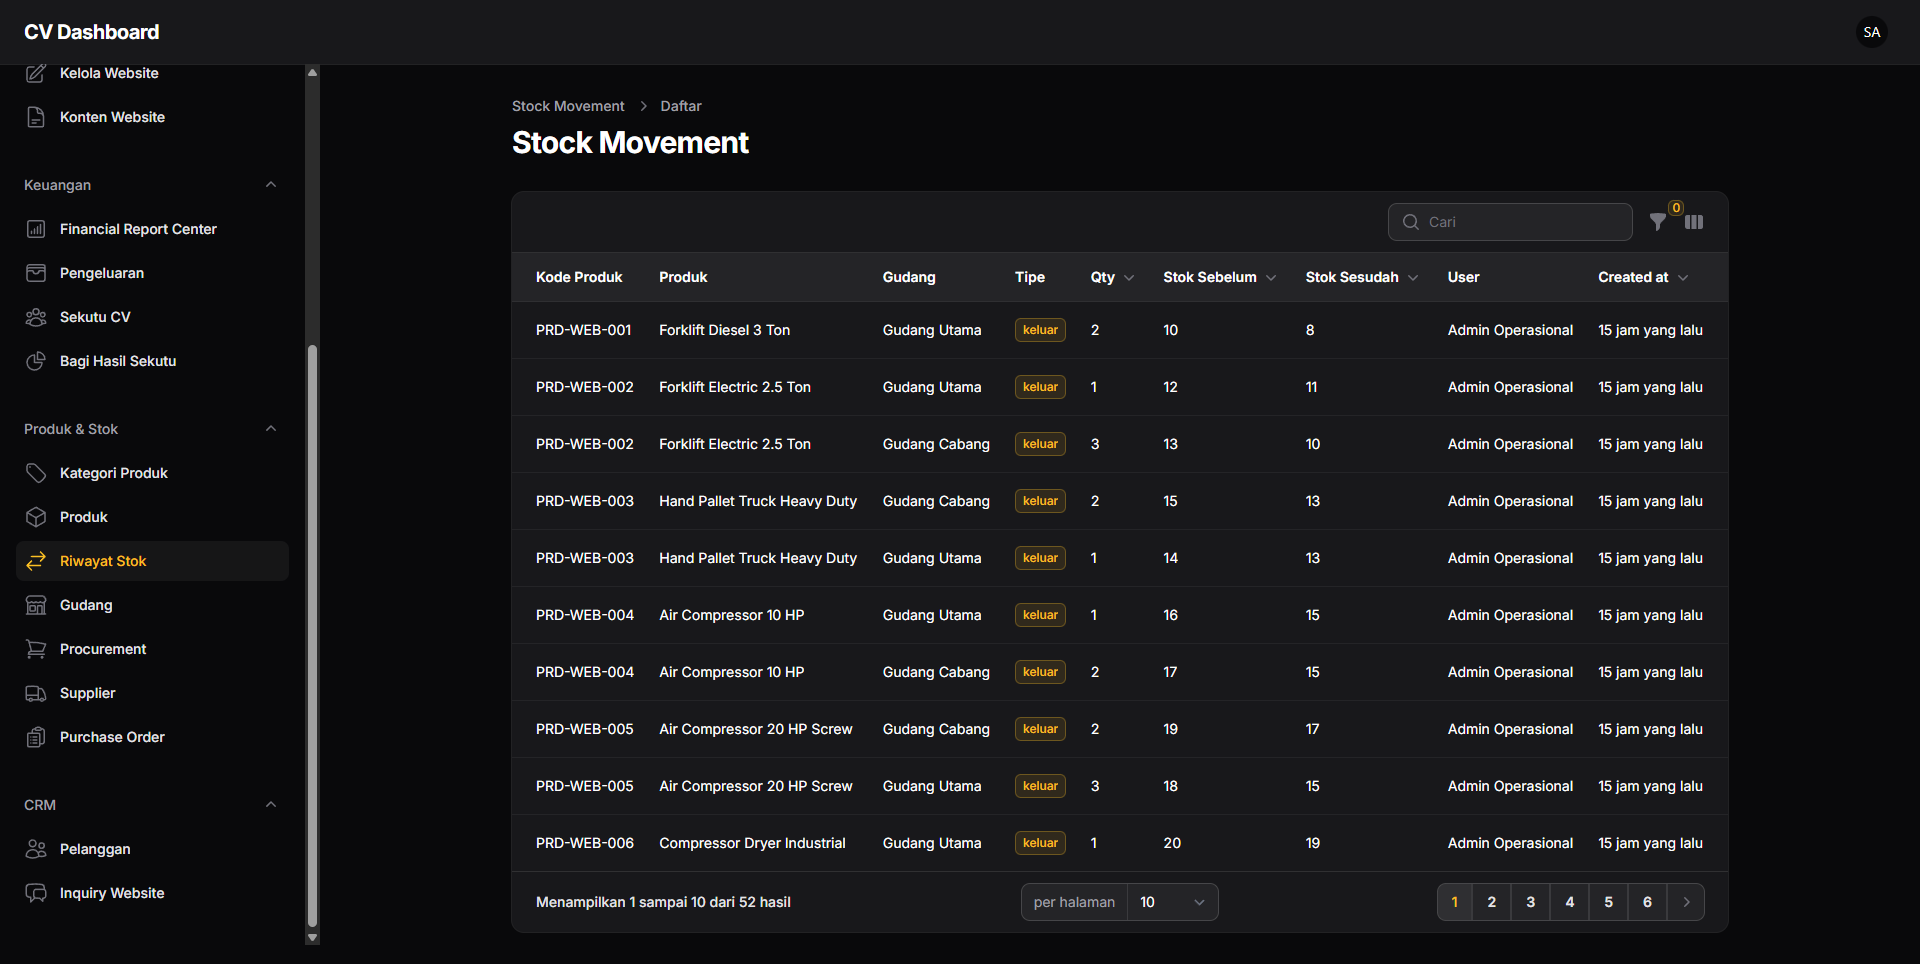Collapse the Keuangan sidebar section

tap(271, 185)
